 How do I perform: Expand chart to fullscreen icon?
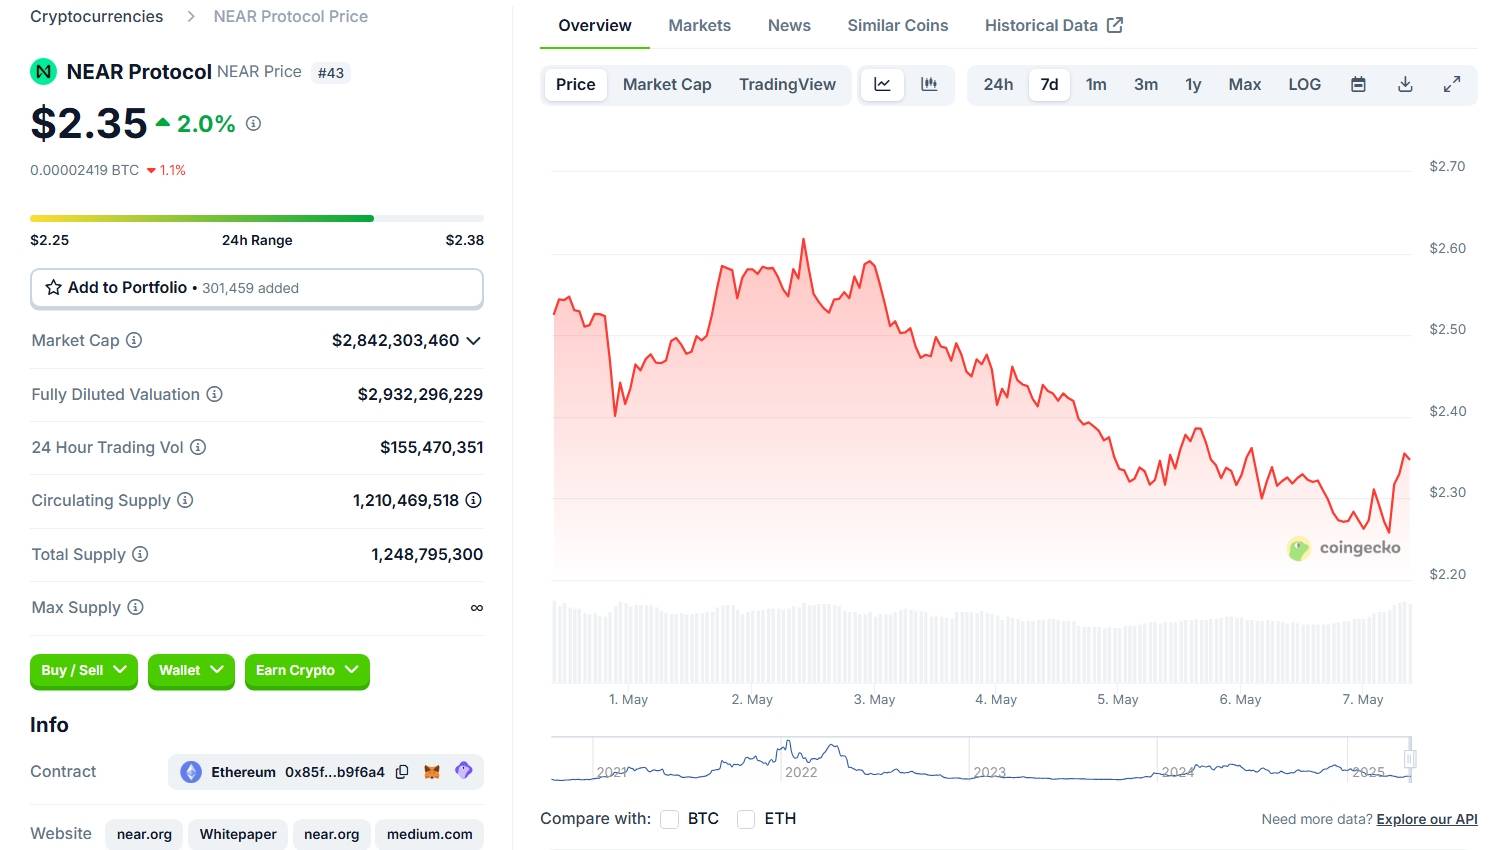[1452, 85]
